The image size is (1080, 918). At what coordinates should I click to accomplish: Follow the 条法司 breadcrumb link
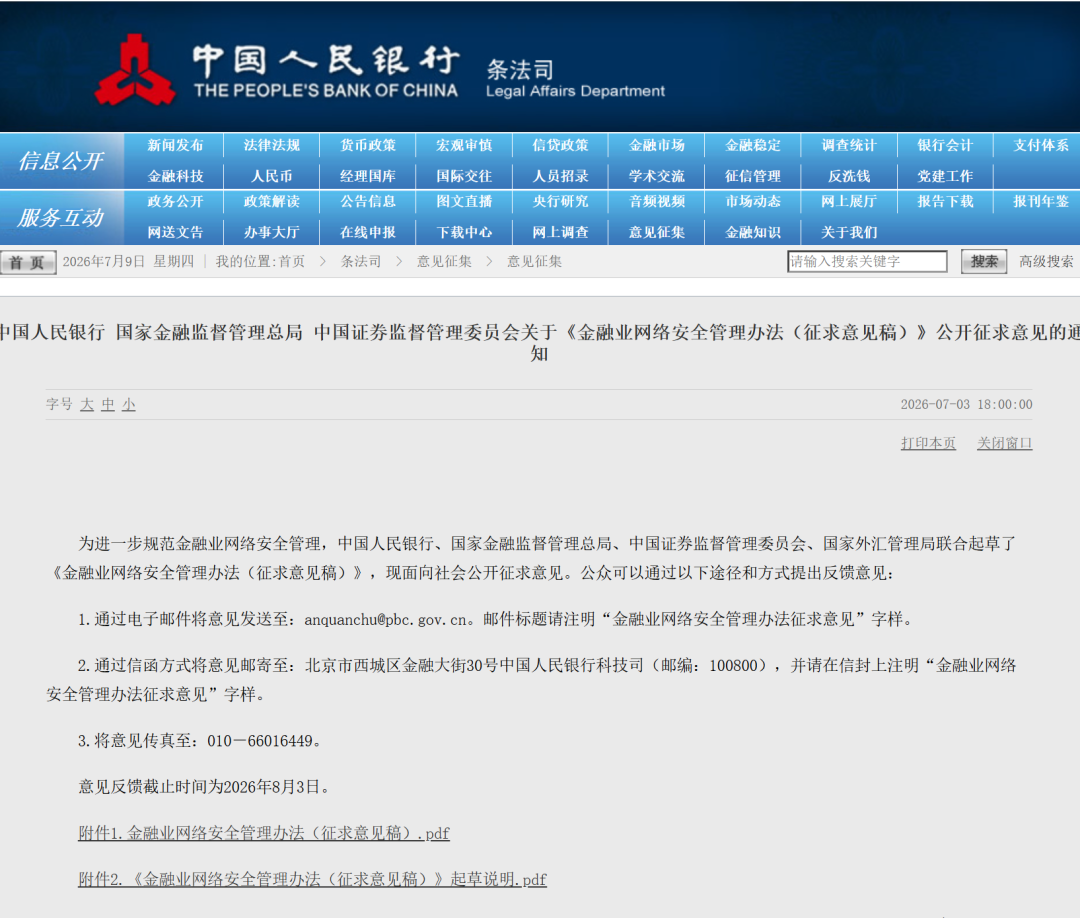pos(361,262)
